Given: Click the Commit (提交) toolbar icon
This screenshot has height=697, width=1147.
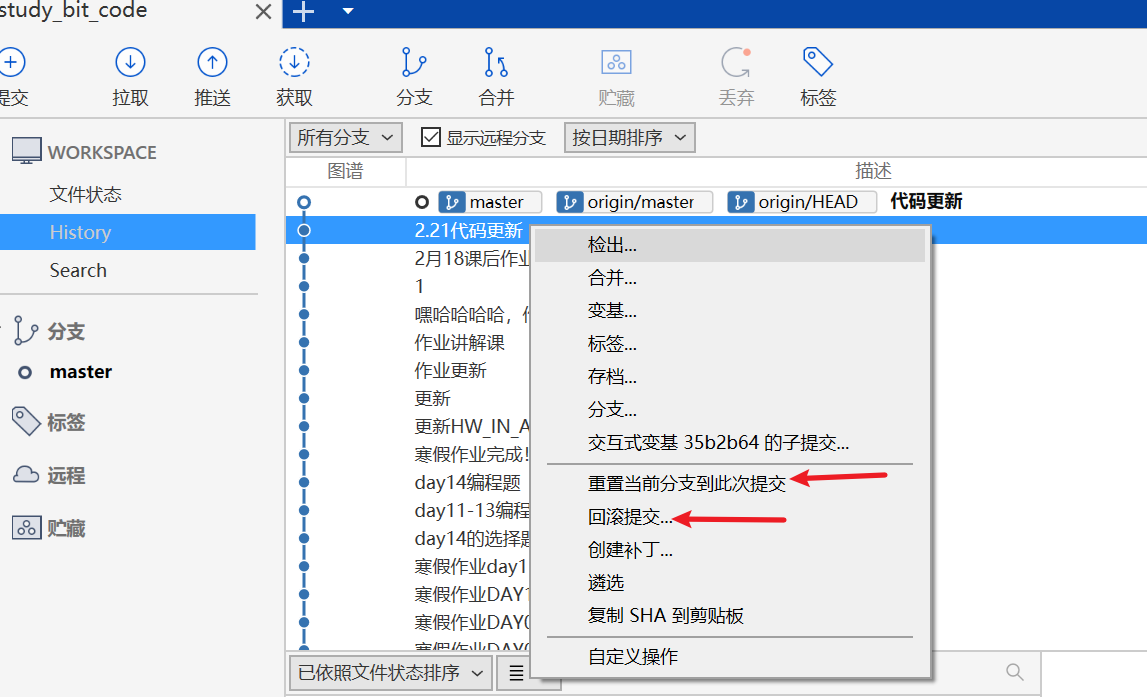Looking at the screenshot, I should (10, 63).
